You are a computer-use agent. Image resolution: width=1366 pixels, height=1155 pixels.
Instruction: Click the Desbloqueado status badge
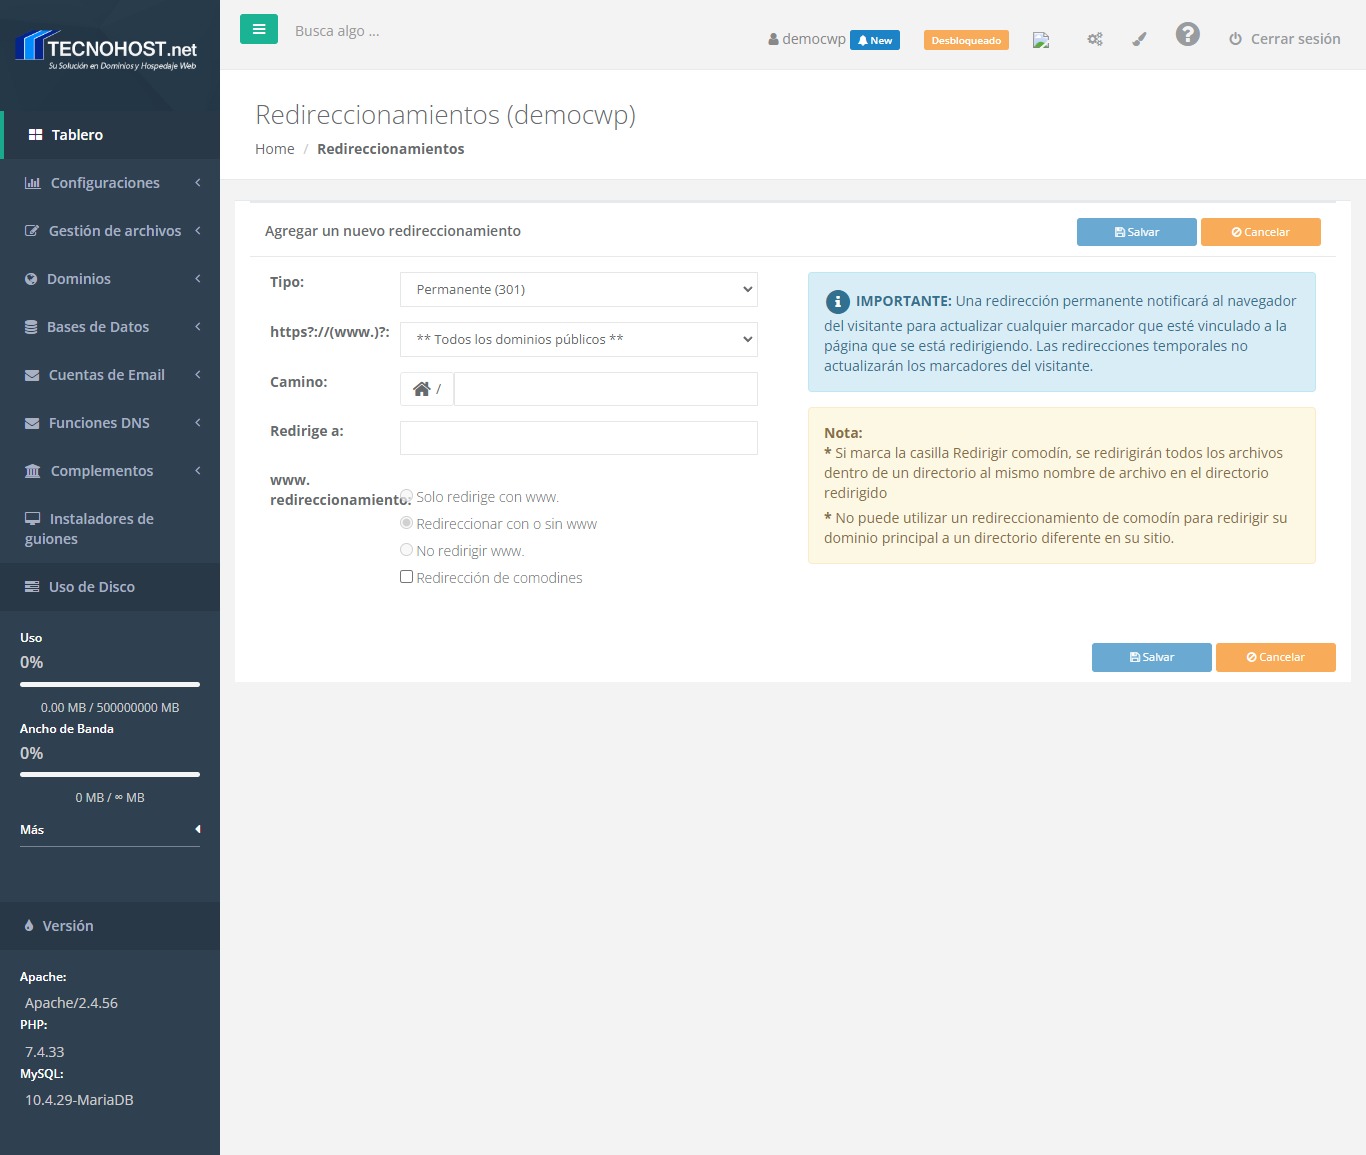[x=965, y=40]
